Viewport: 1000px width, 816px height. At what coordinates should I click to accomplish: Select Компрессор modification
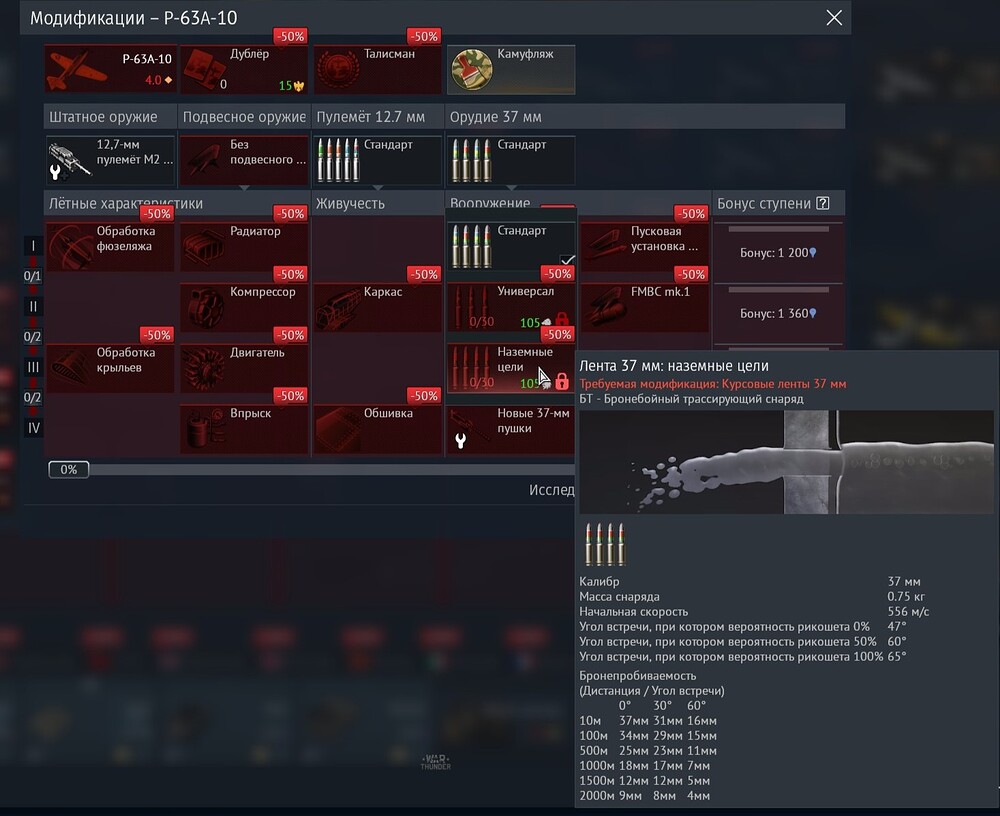point(244,307)
